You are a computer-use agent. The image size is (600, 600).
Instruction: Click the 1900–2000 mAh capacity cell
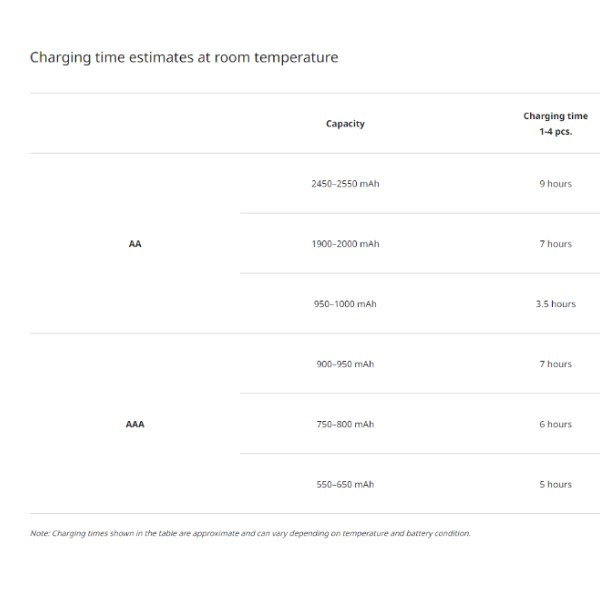(x=345, y=244)
